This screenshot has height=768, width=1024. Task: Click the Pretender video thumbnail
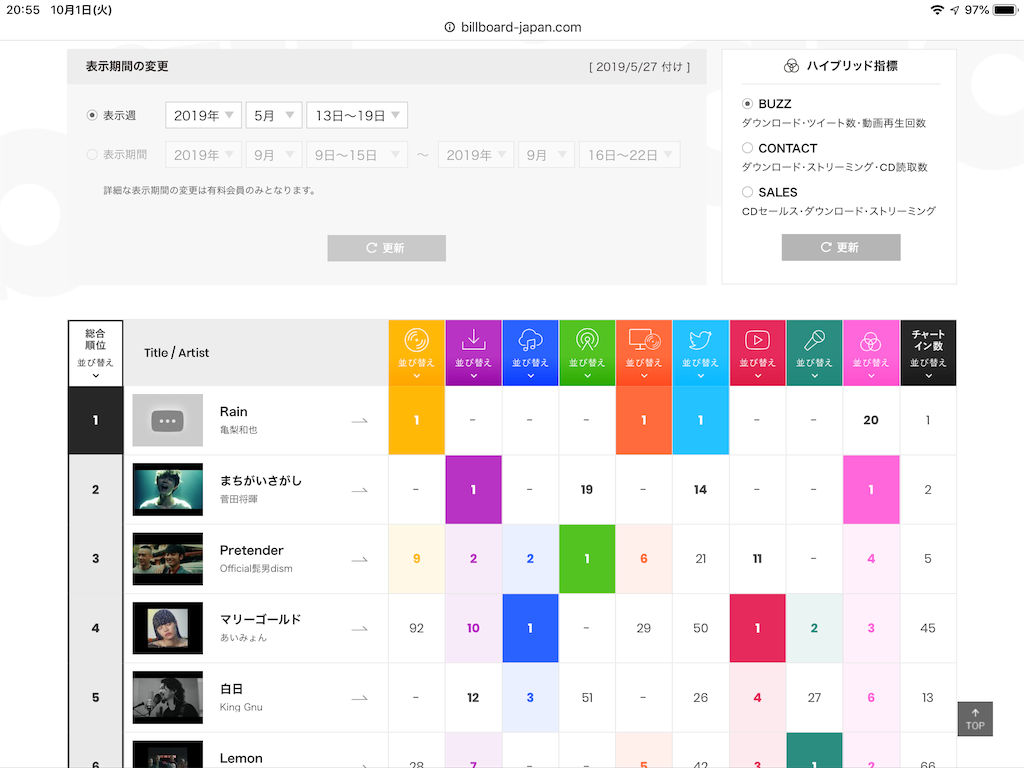168,559
